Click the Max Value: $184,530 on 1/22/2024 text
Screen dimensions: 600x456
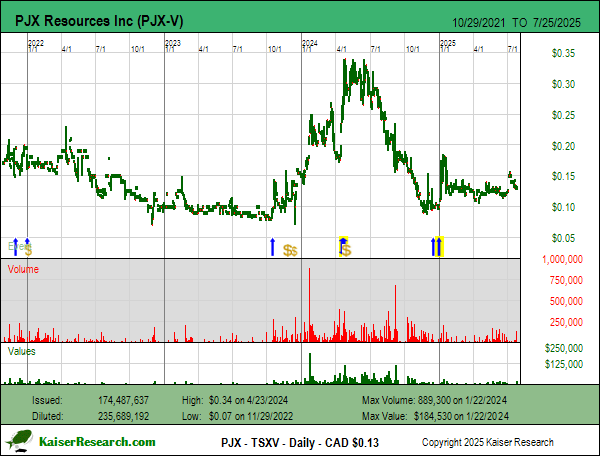click(x=435, y=416)
